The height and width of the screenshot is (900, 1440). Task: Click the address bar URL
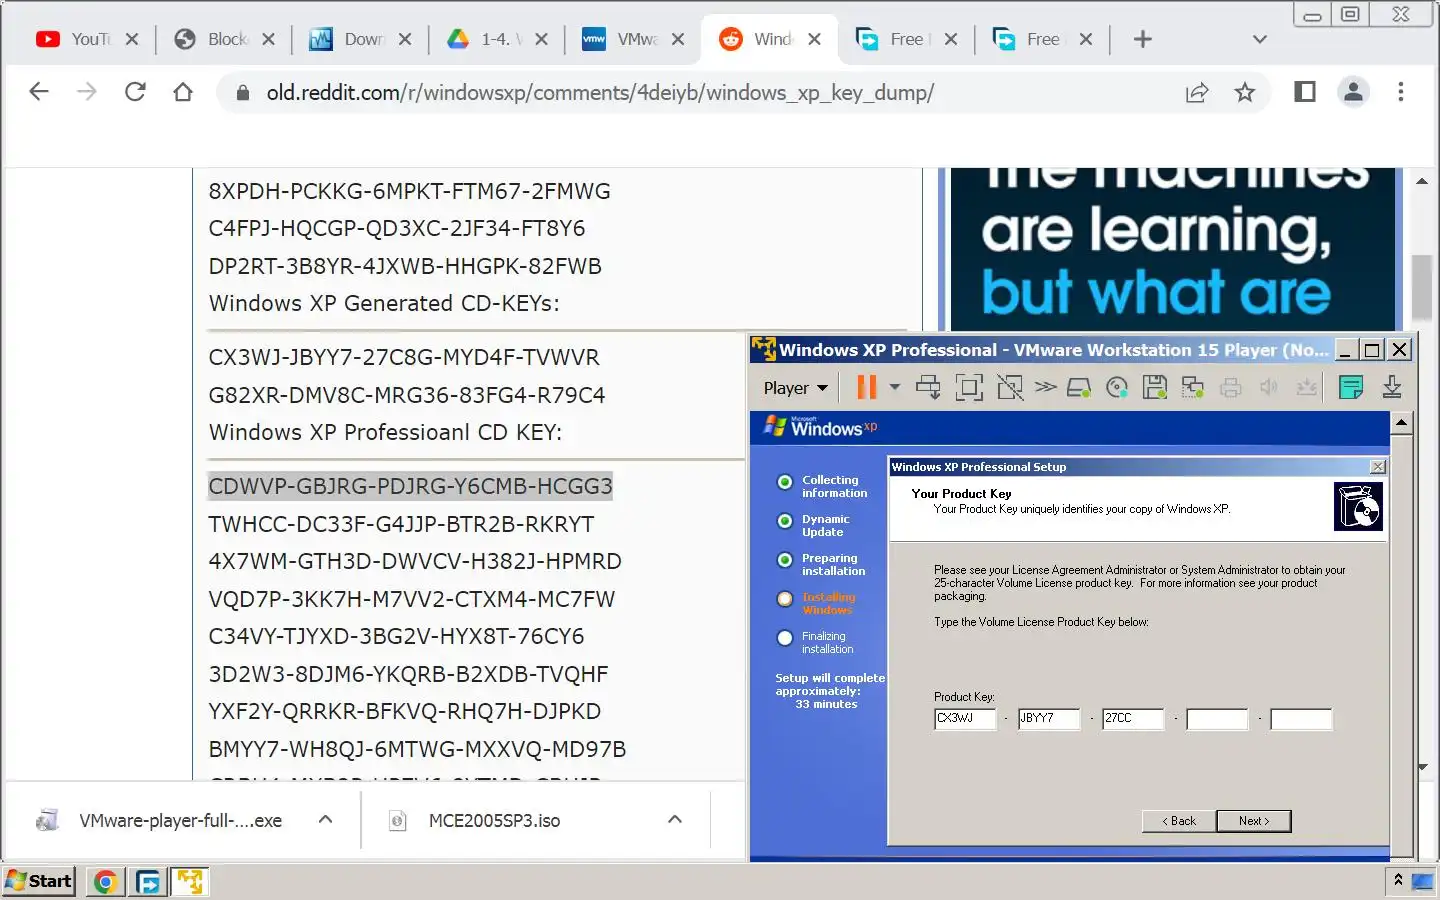600,93
